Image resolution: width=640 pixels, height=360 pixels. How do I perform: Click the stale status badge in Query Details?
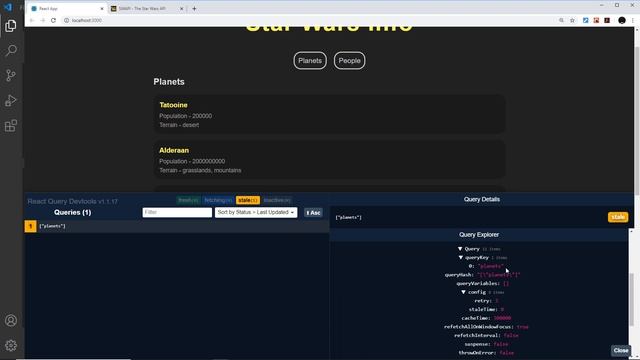618,217
